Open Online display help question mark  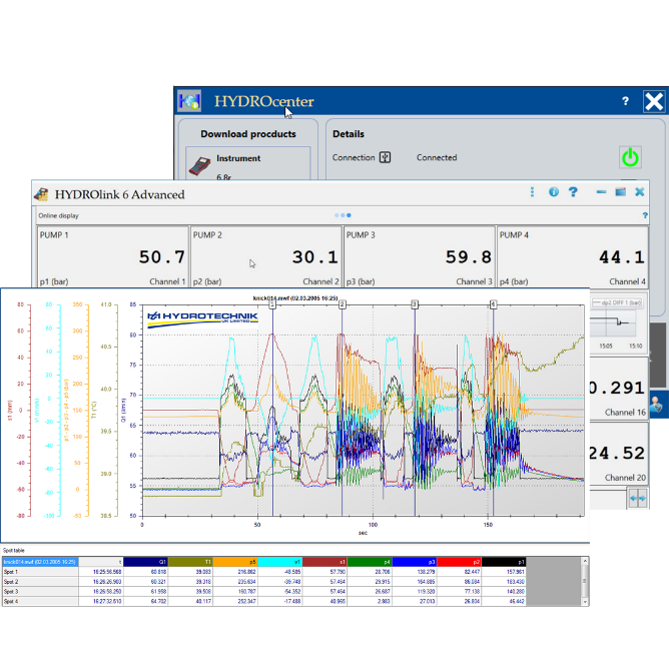pos(645,215)
